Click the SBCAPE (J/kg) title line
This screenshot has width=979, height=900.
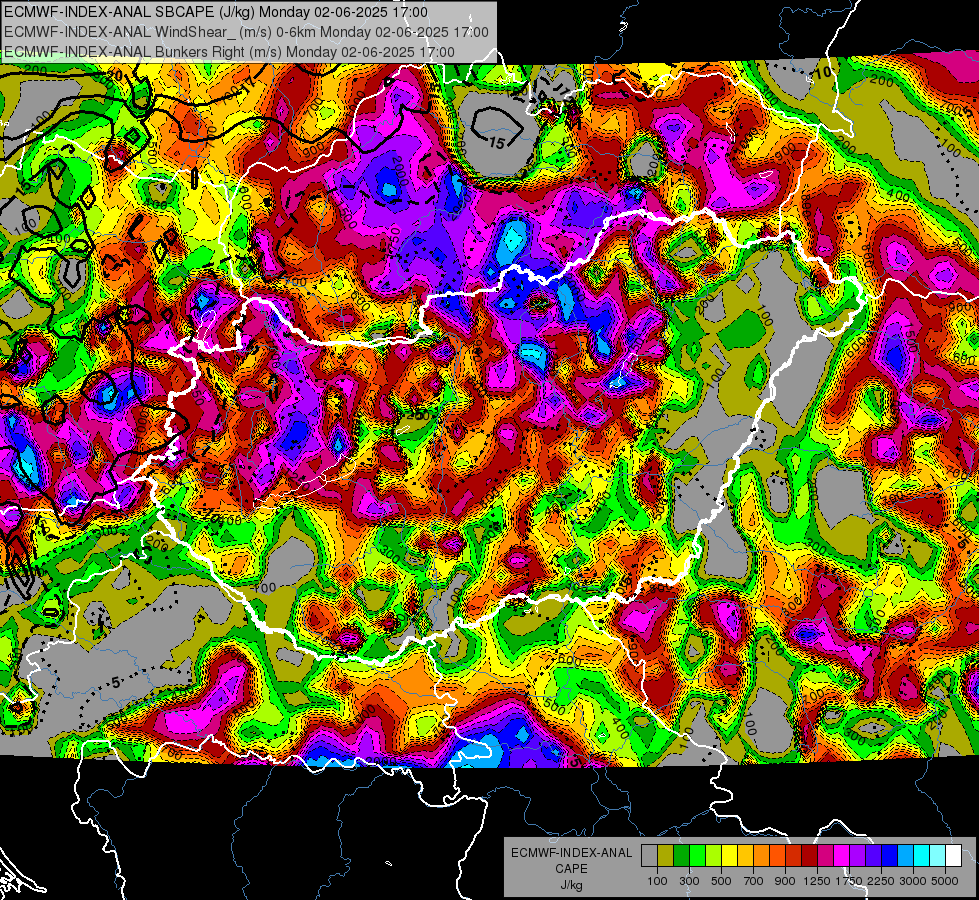(215, 12)
